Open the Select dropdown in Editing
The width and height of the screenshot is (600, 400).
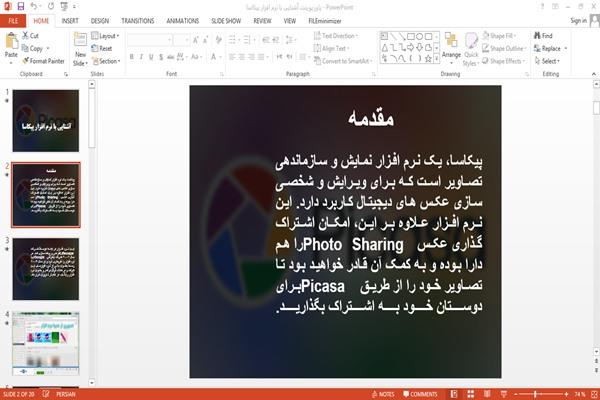click(x=547, y=61)
